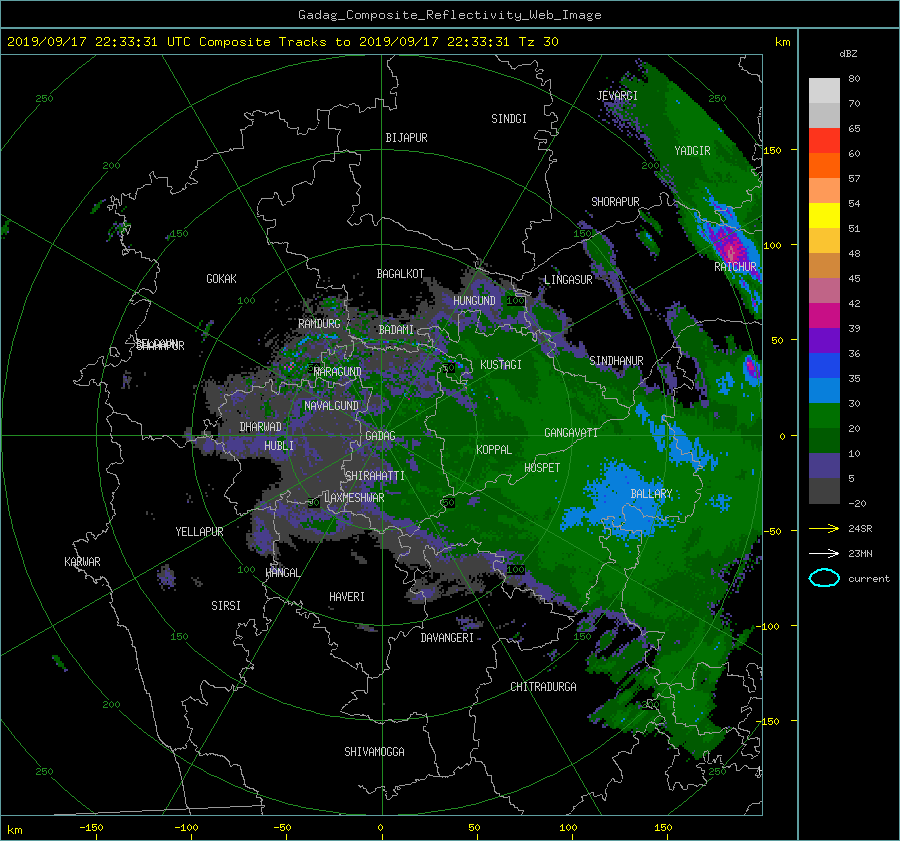Click the DAVANGERI city label
This screenshot has width=900, height=841.
(447, 638)
